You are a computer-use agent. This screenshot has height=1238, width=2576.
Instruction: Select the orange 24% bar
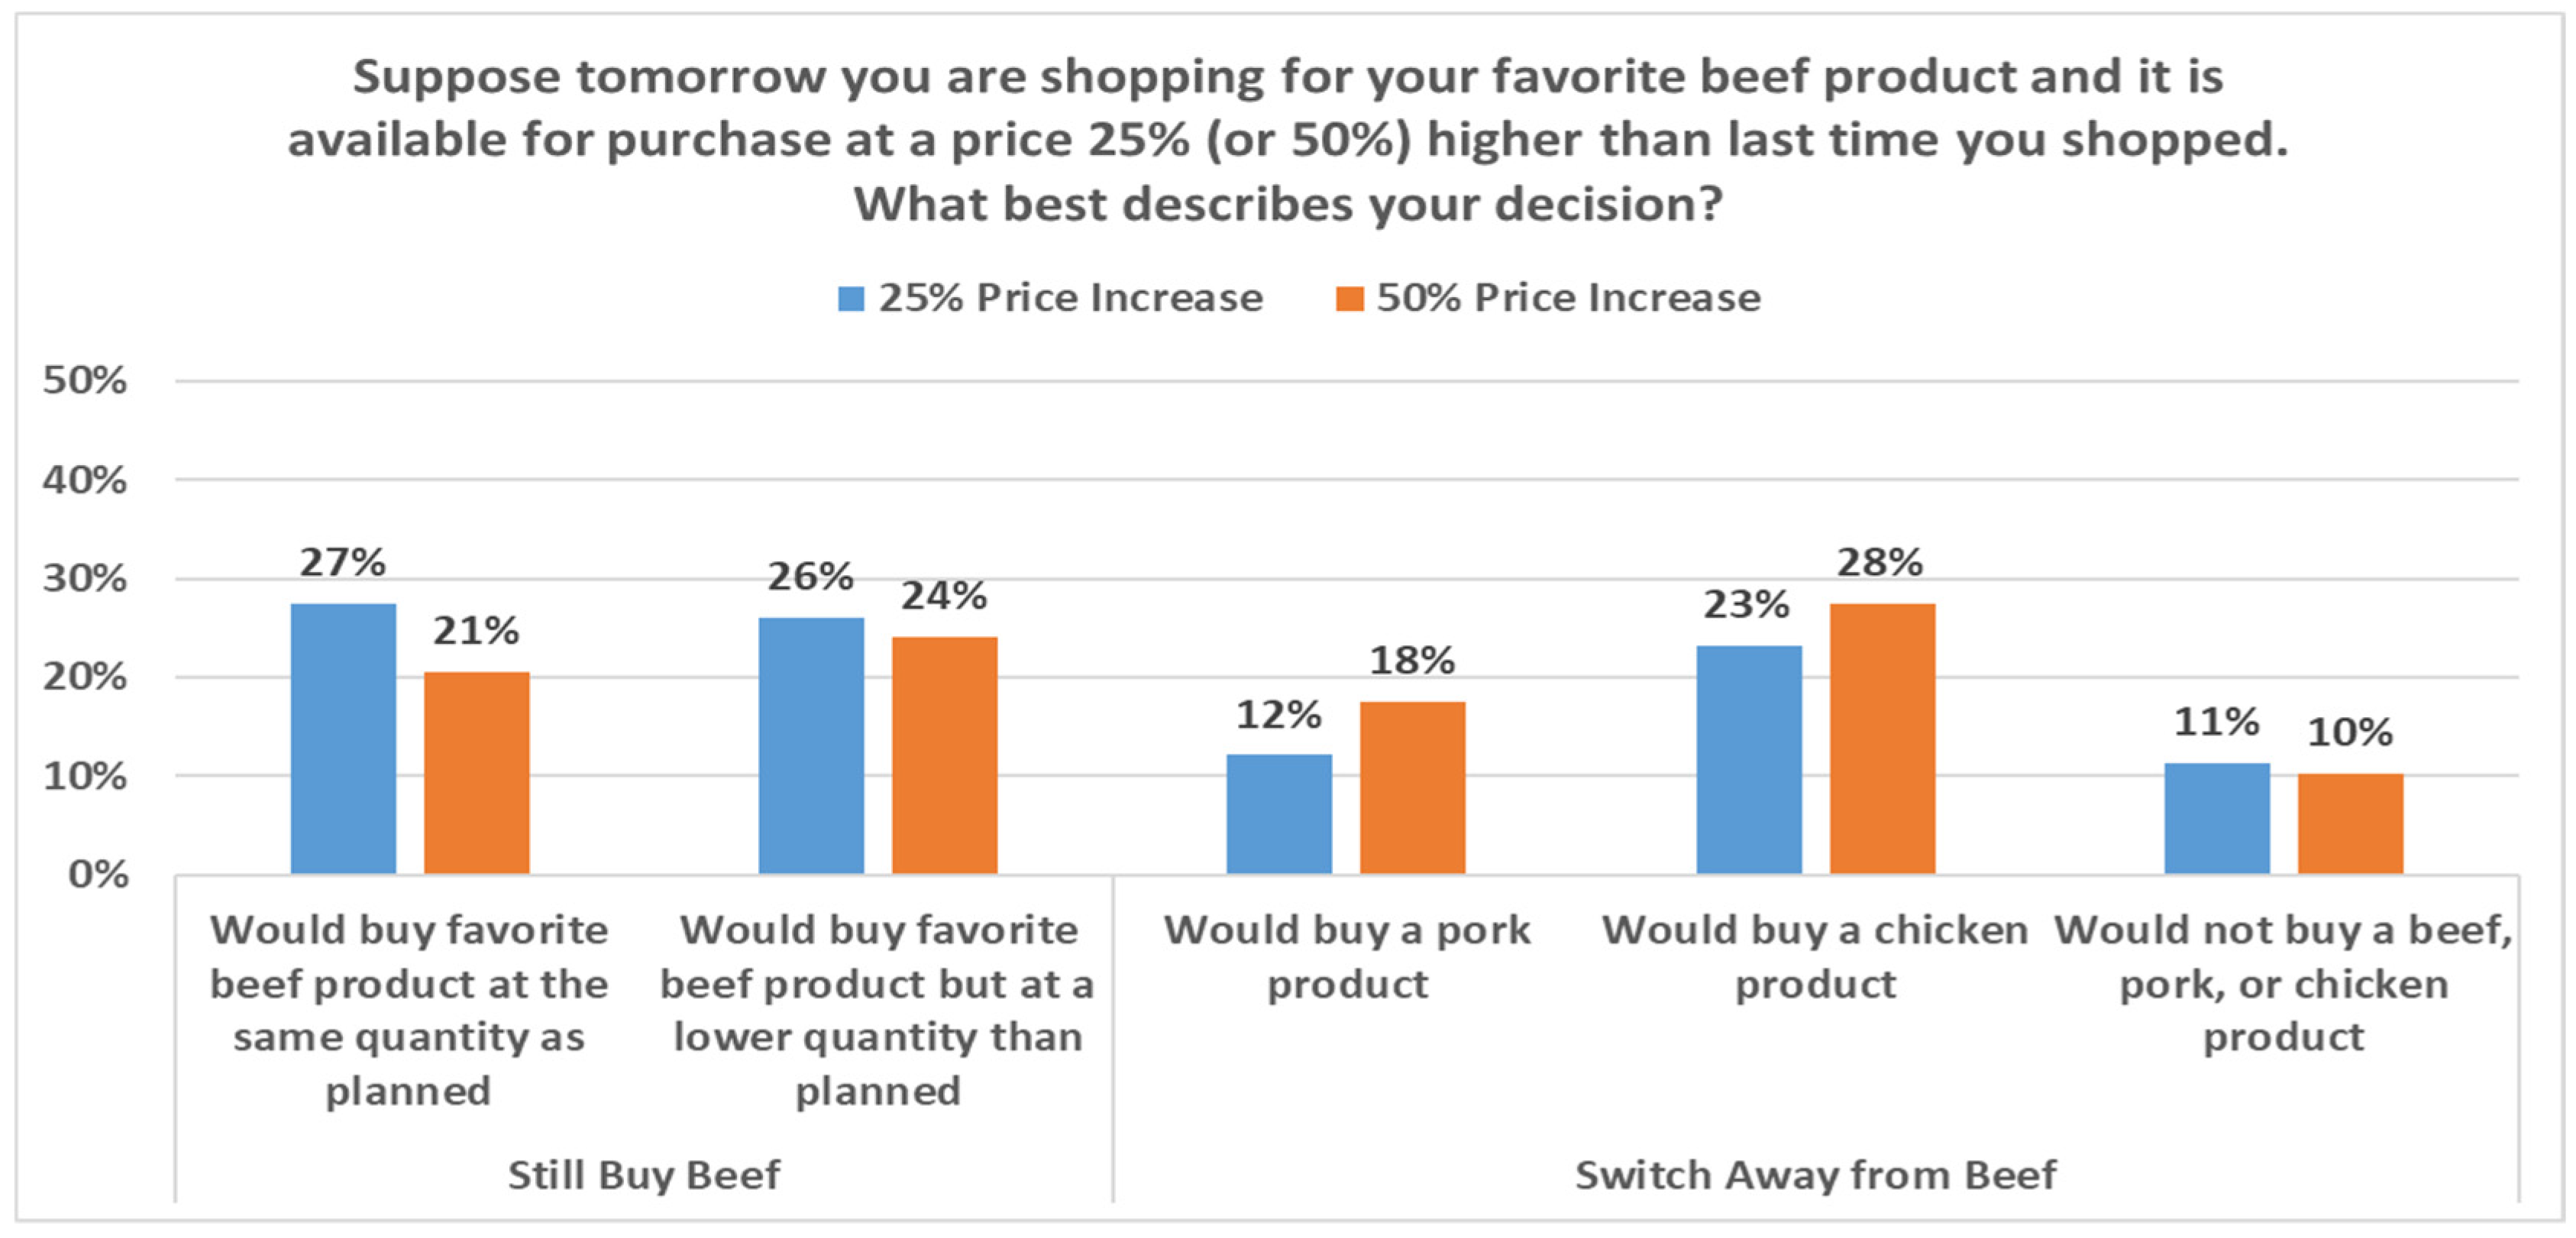point(944,755)
